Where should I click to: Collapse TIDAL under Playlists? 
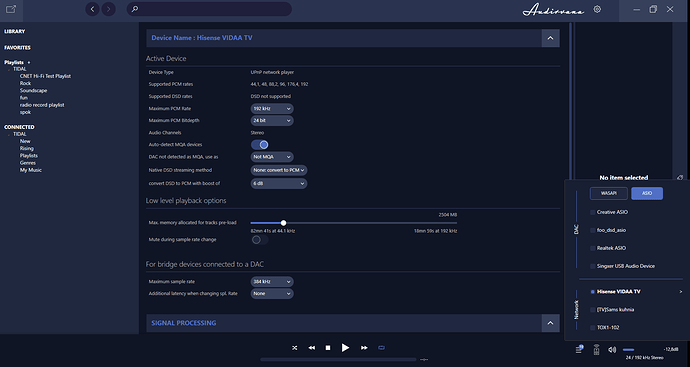tap(9, 70)
